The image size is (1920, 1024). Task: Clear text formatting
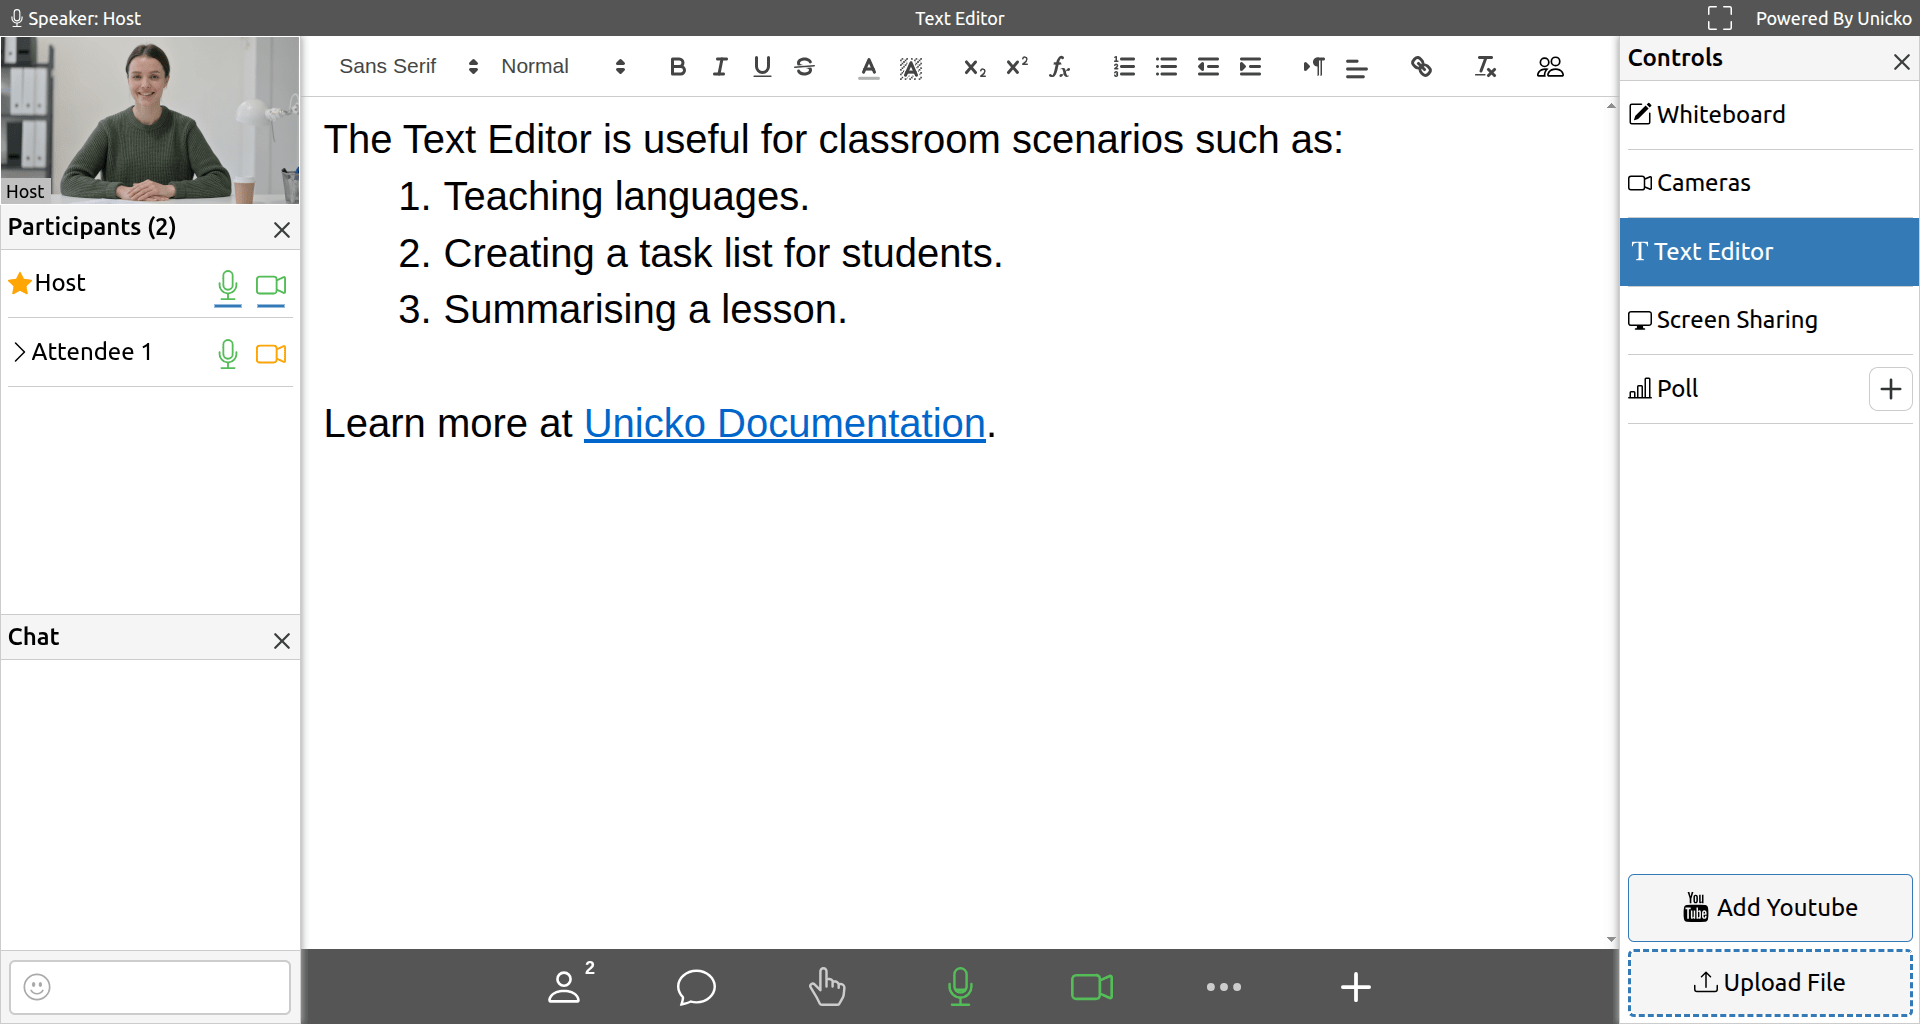(1485, 67)
